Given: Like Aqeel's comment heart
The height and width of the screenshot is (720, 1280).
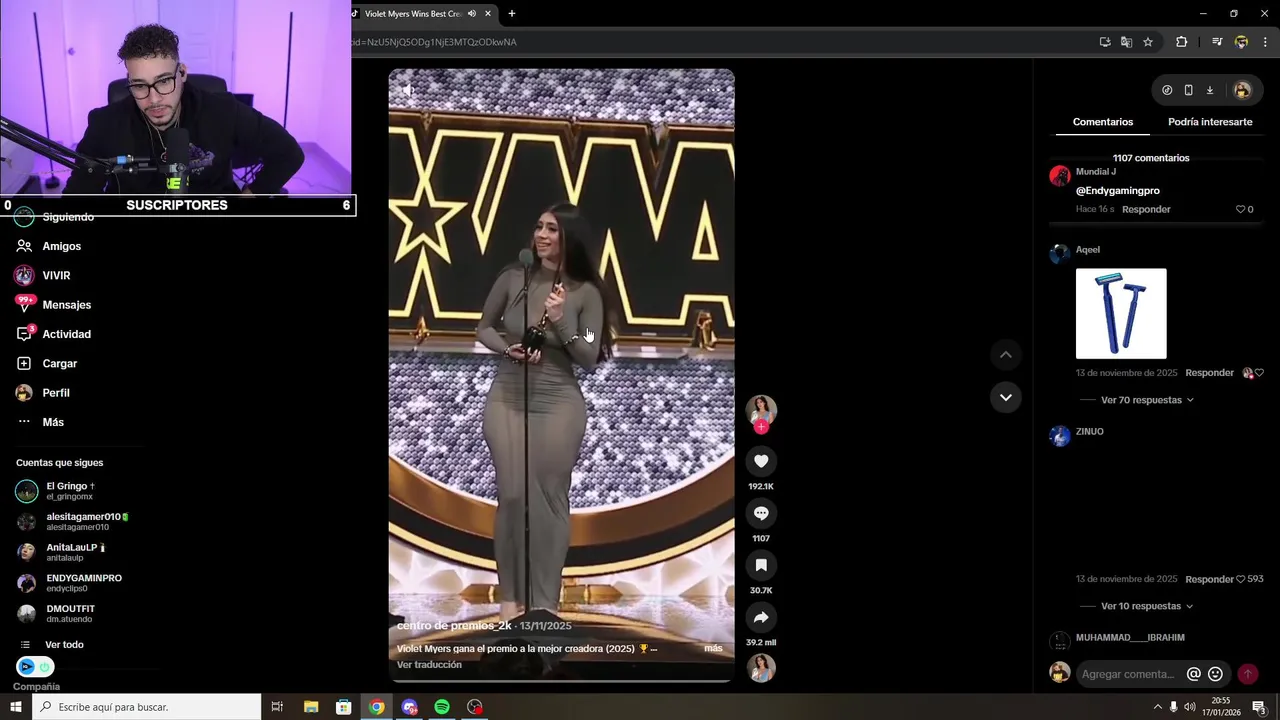Looking at the screenshot, I should [1258, 373].
